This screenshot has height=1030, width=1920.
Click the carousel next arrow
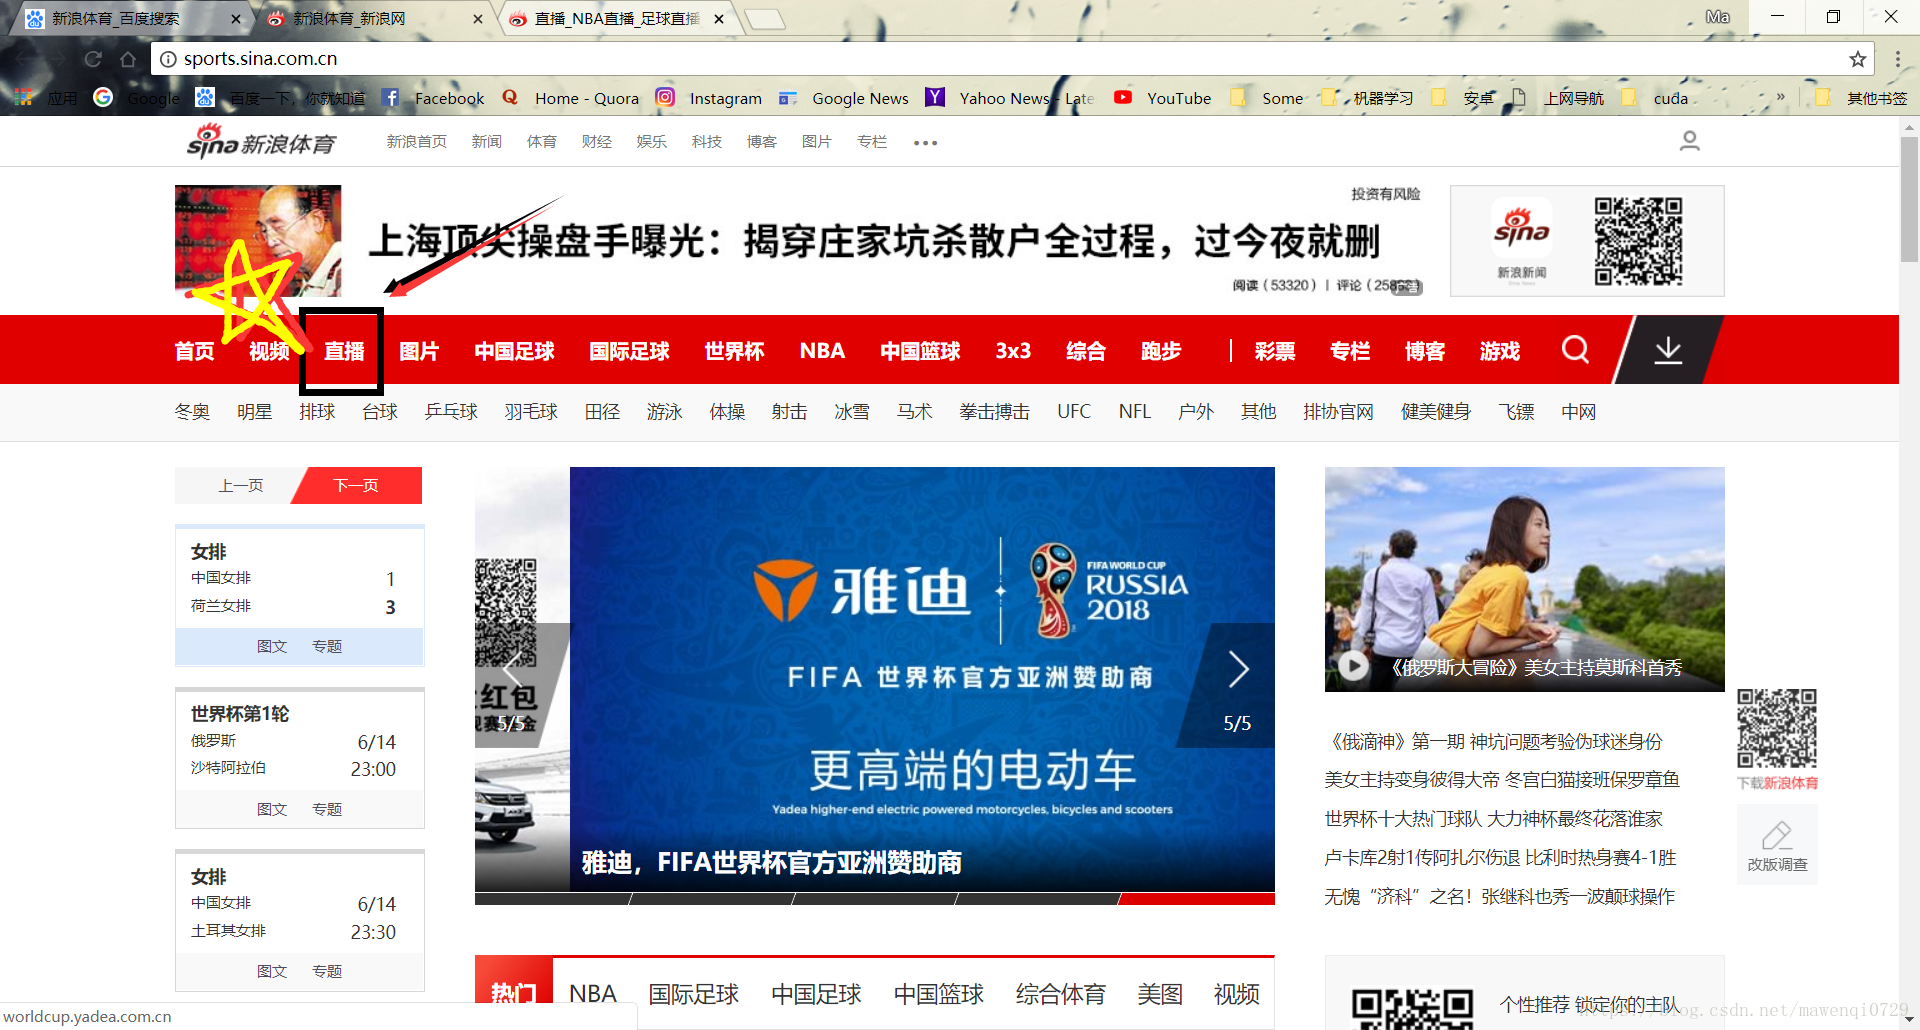tap(1238, 669)
